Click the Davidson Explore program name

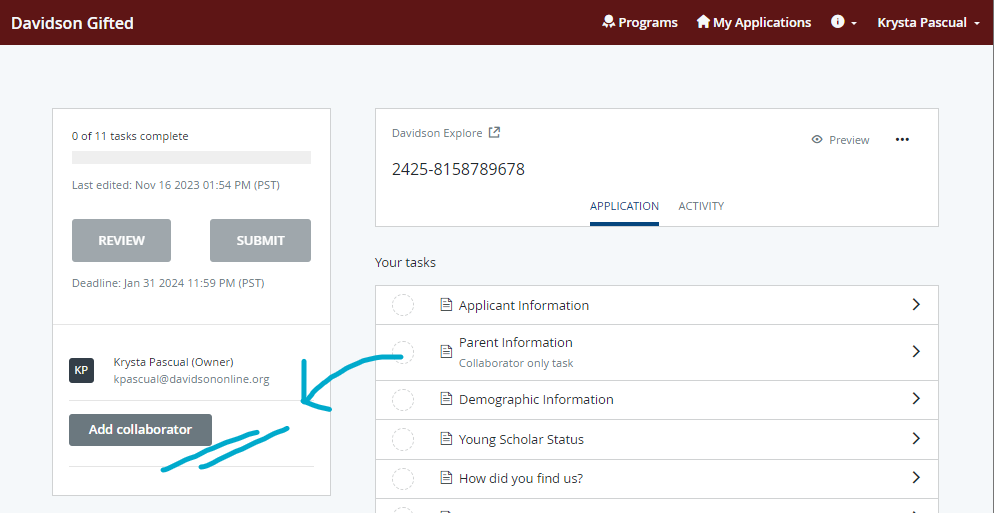pos(437,133)
